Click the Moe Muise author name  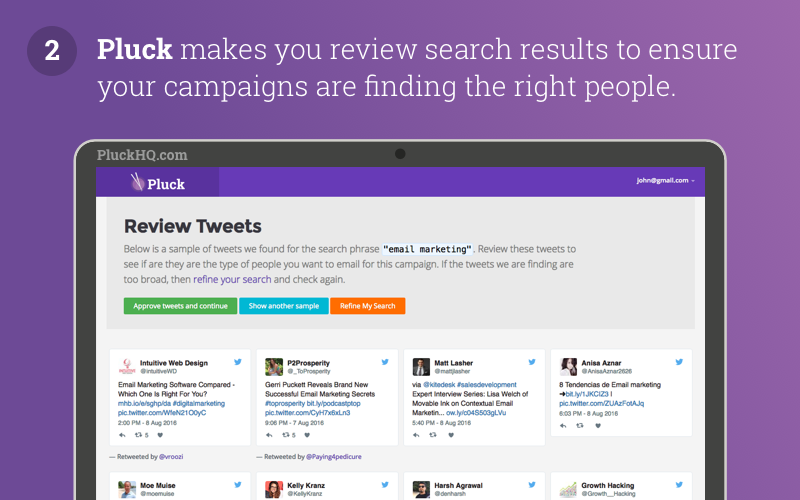(x=158, y=485)
